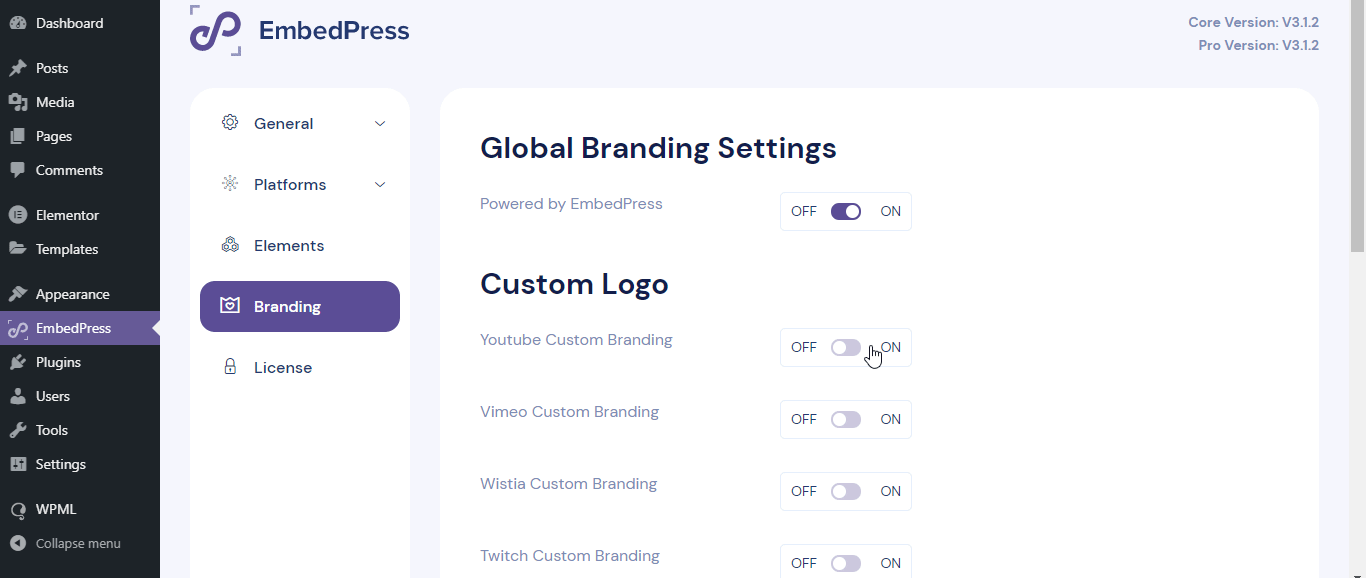Enable Youtube Custom Branding toggle
This screenshot has width=1366, height=578.
click(846, 347)
